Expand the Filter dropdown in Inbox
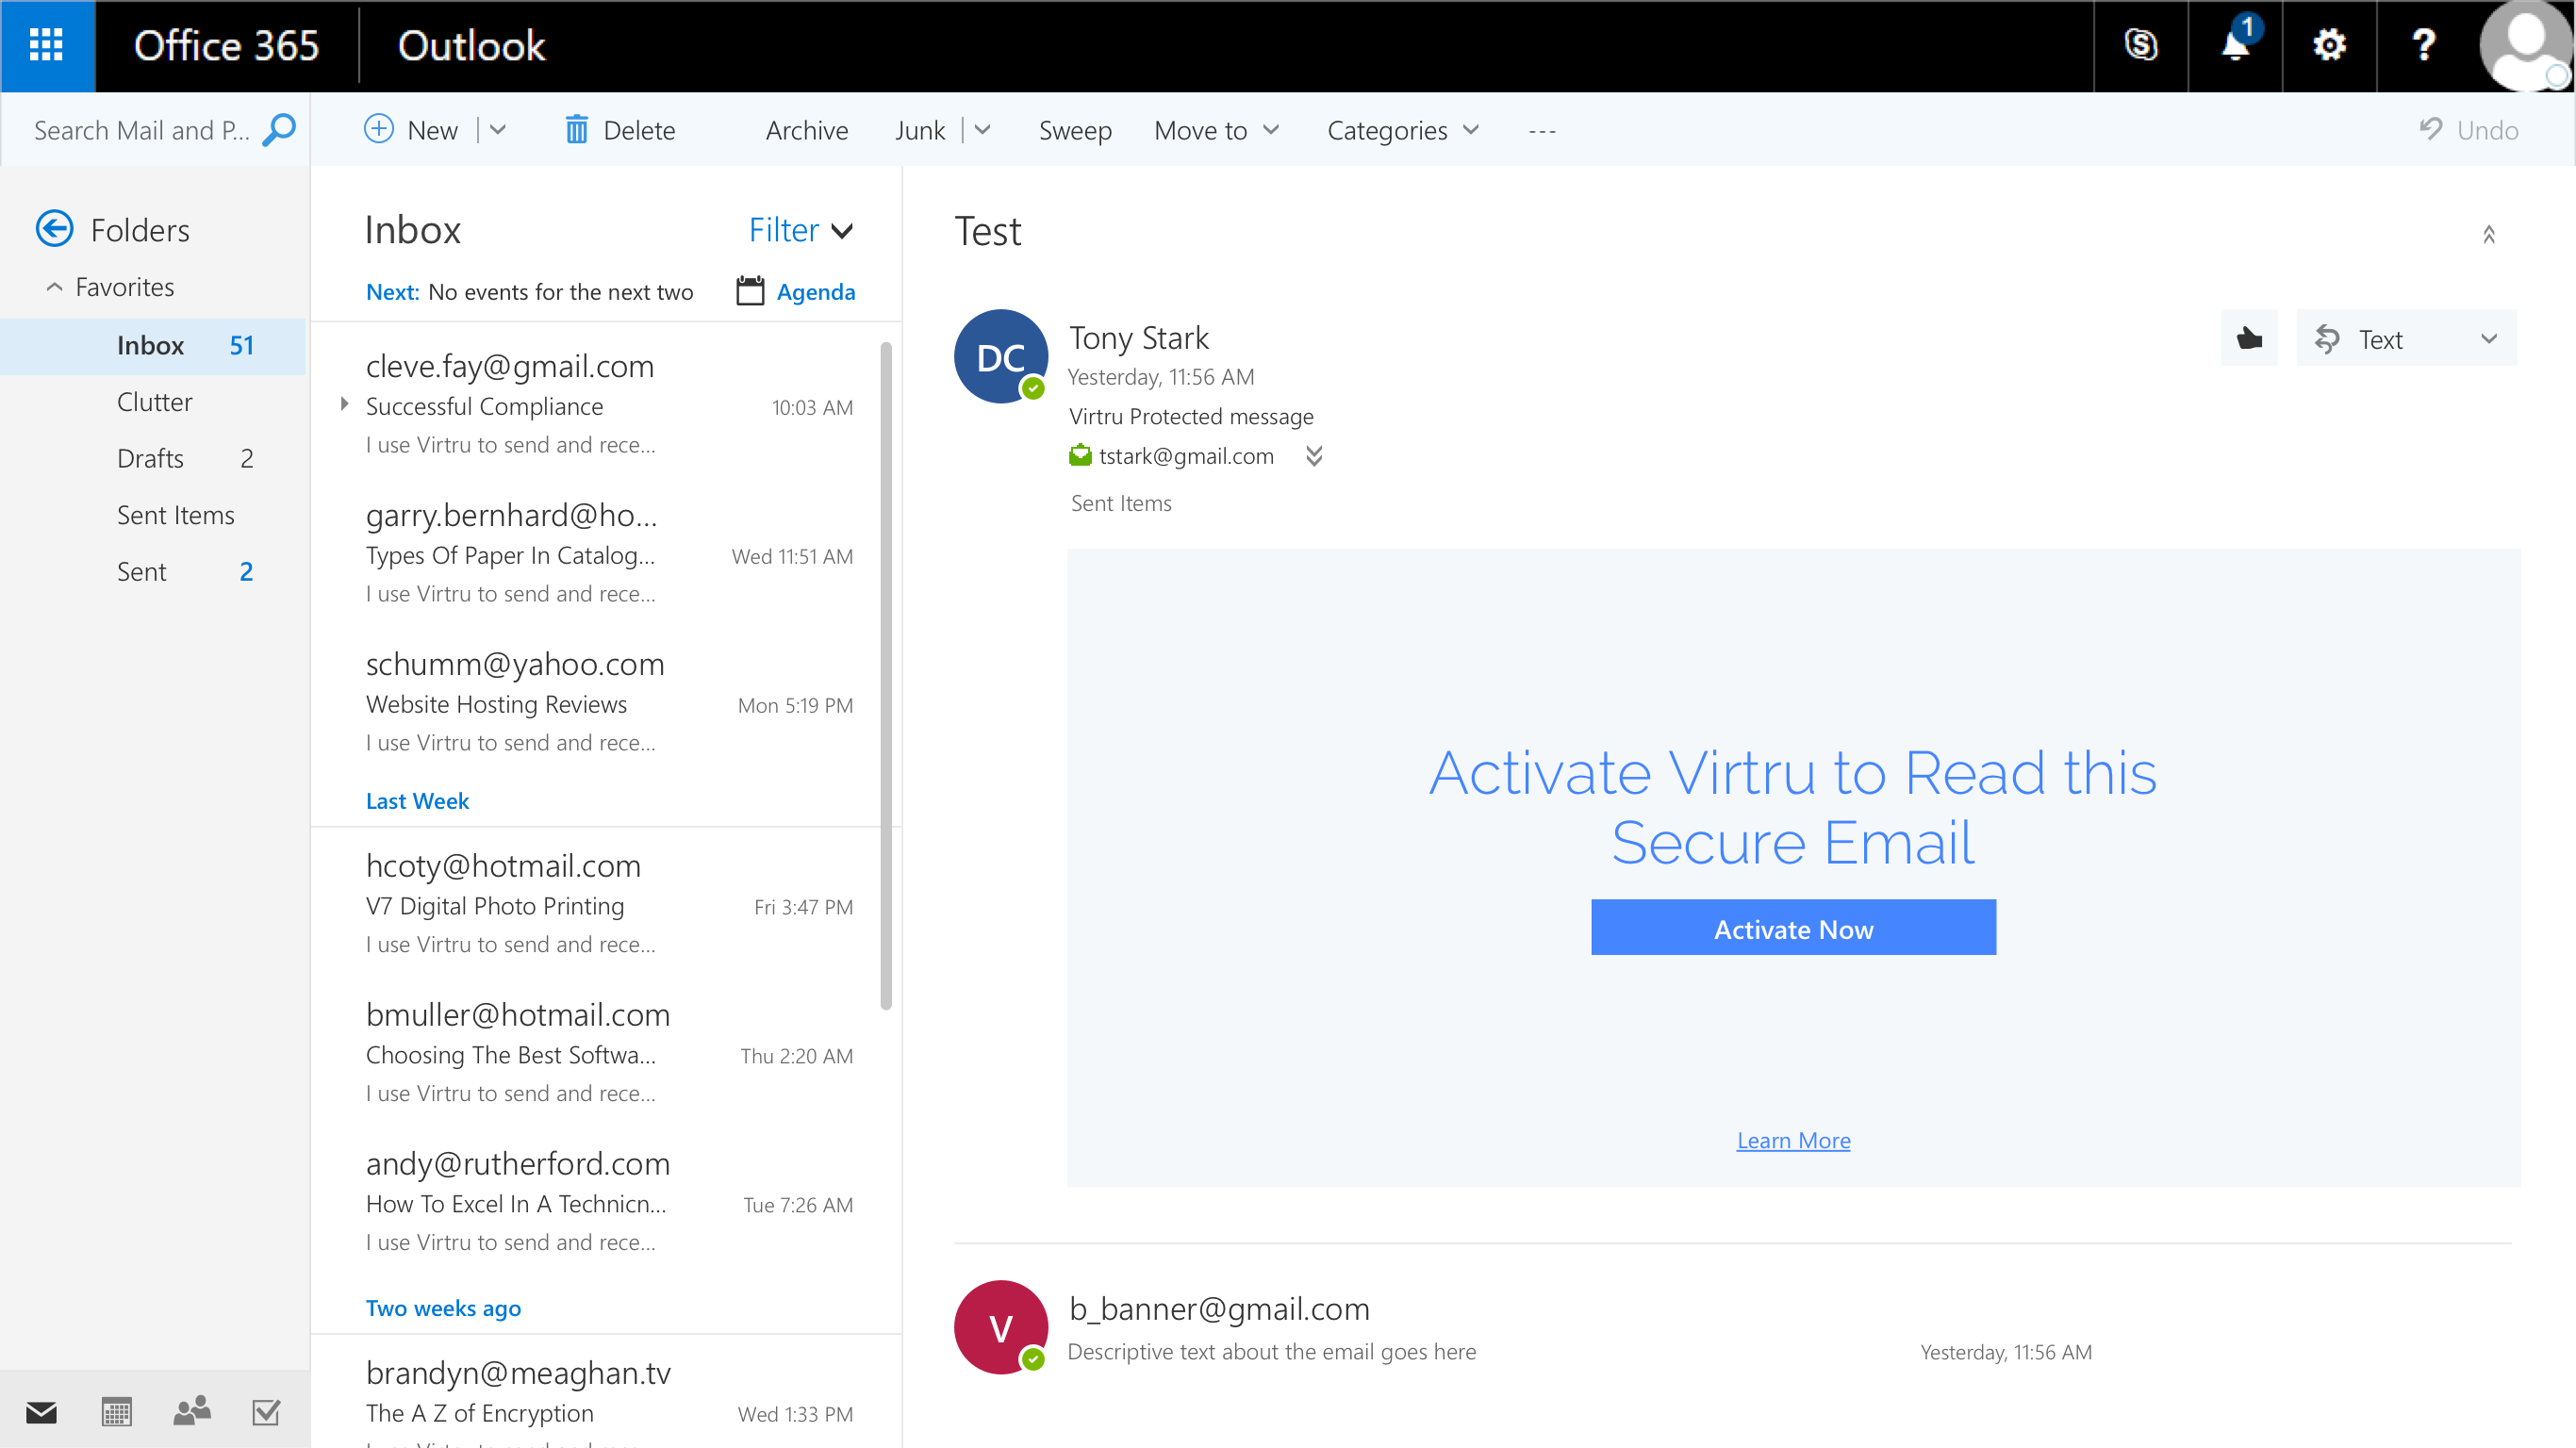This screenshot has height=1448, width=2576. [801, 228]
